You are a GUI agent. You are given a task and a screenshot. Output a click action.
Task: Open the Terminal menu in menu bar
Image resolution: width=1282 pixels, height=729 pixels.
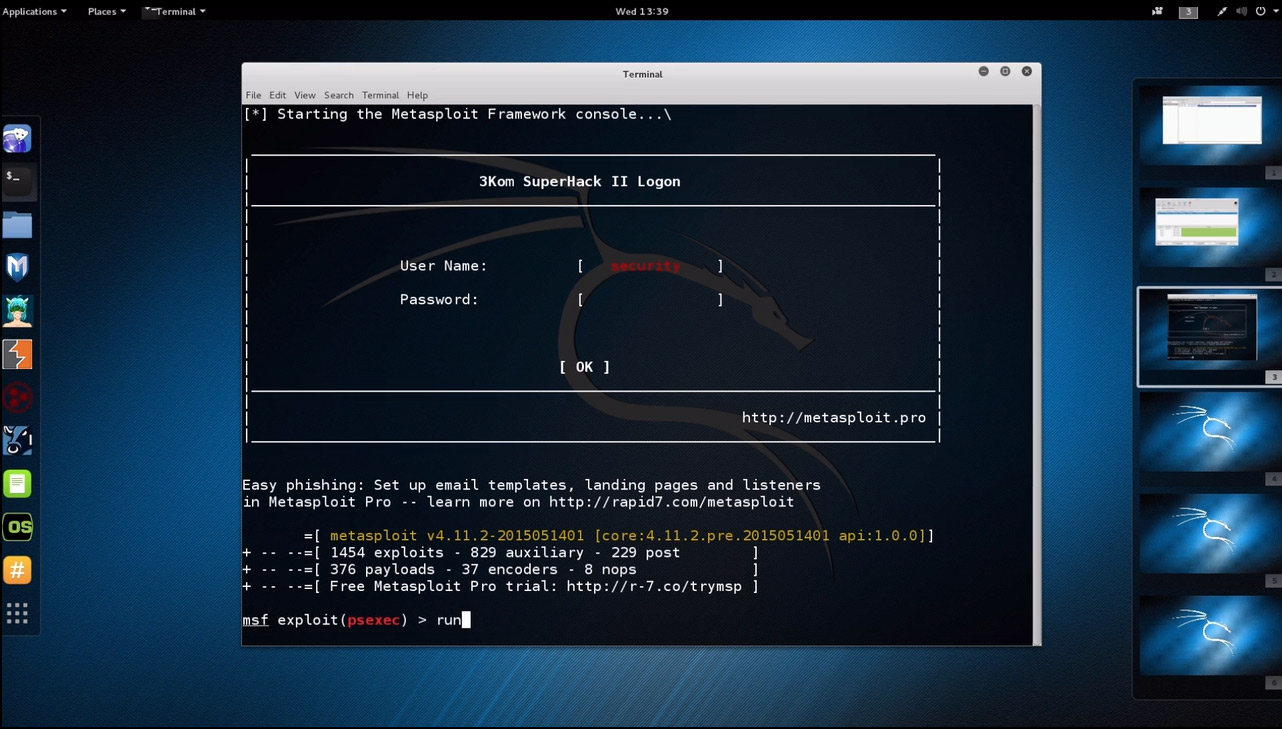[380, 95]
